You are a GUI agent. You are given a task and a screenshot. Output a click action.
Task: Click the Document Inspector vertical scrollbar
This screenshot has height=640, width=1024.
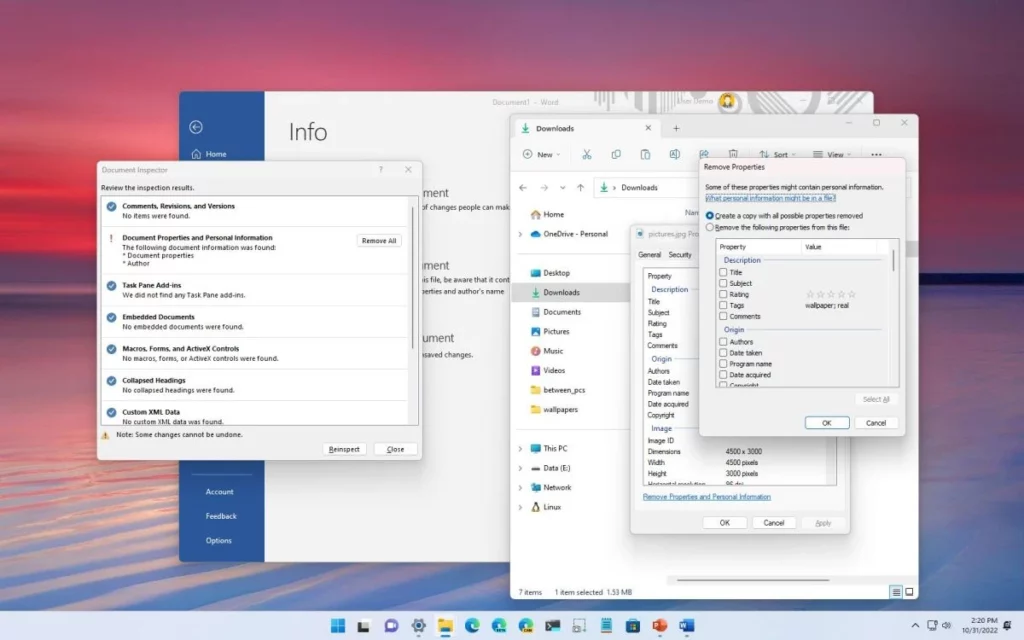coord(413,278)
